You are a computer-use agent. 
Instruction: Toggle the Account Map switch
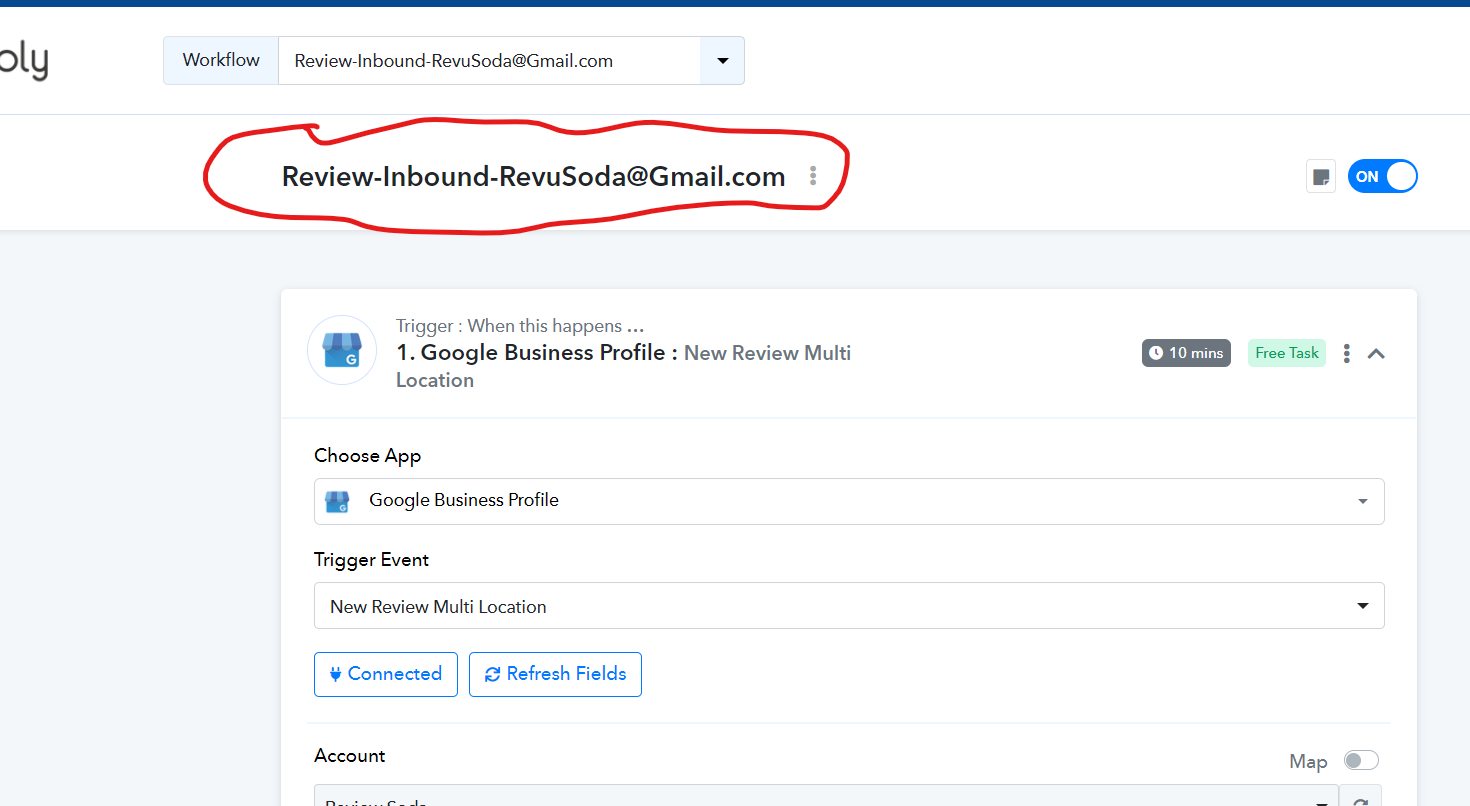coord(1361,761)
